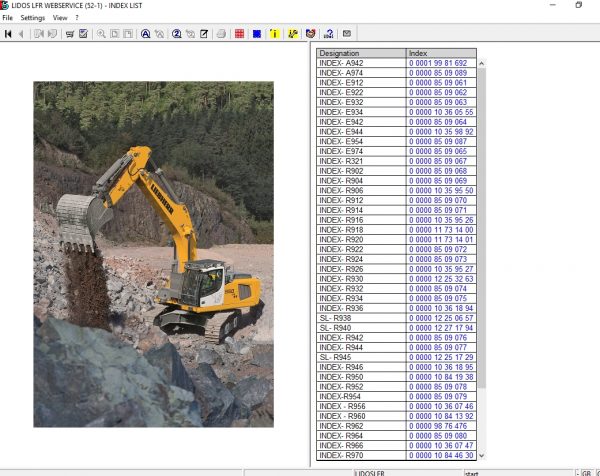600x476 pixels.
Task: Click the GB language indicator
Action: tap(586, 473)
